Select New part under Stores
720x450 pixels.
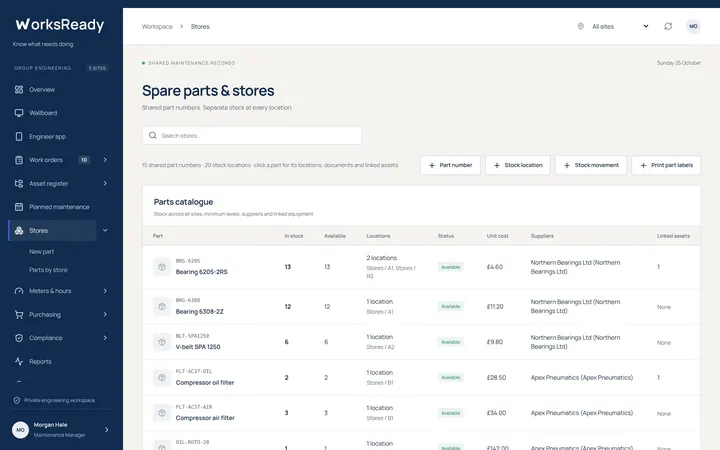41,252
